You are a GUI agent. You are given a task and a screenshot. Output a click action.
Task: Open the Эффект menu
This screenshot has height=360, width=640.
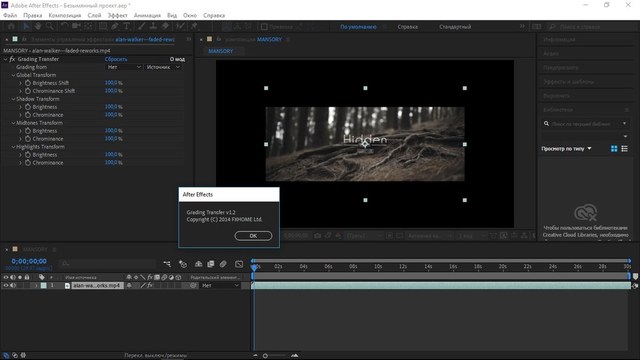point(118,16)
